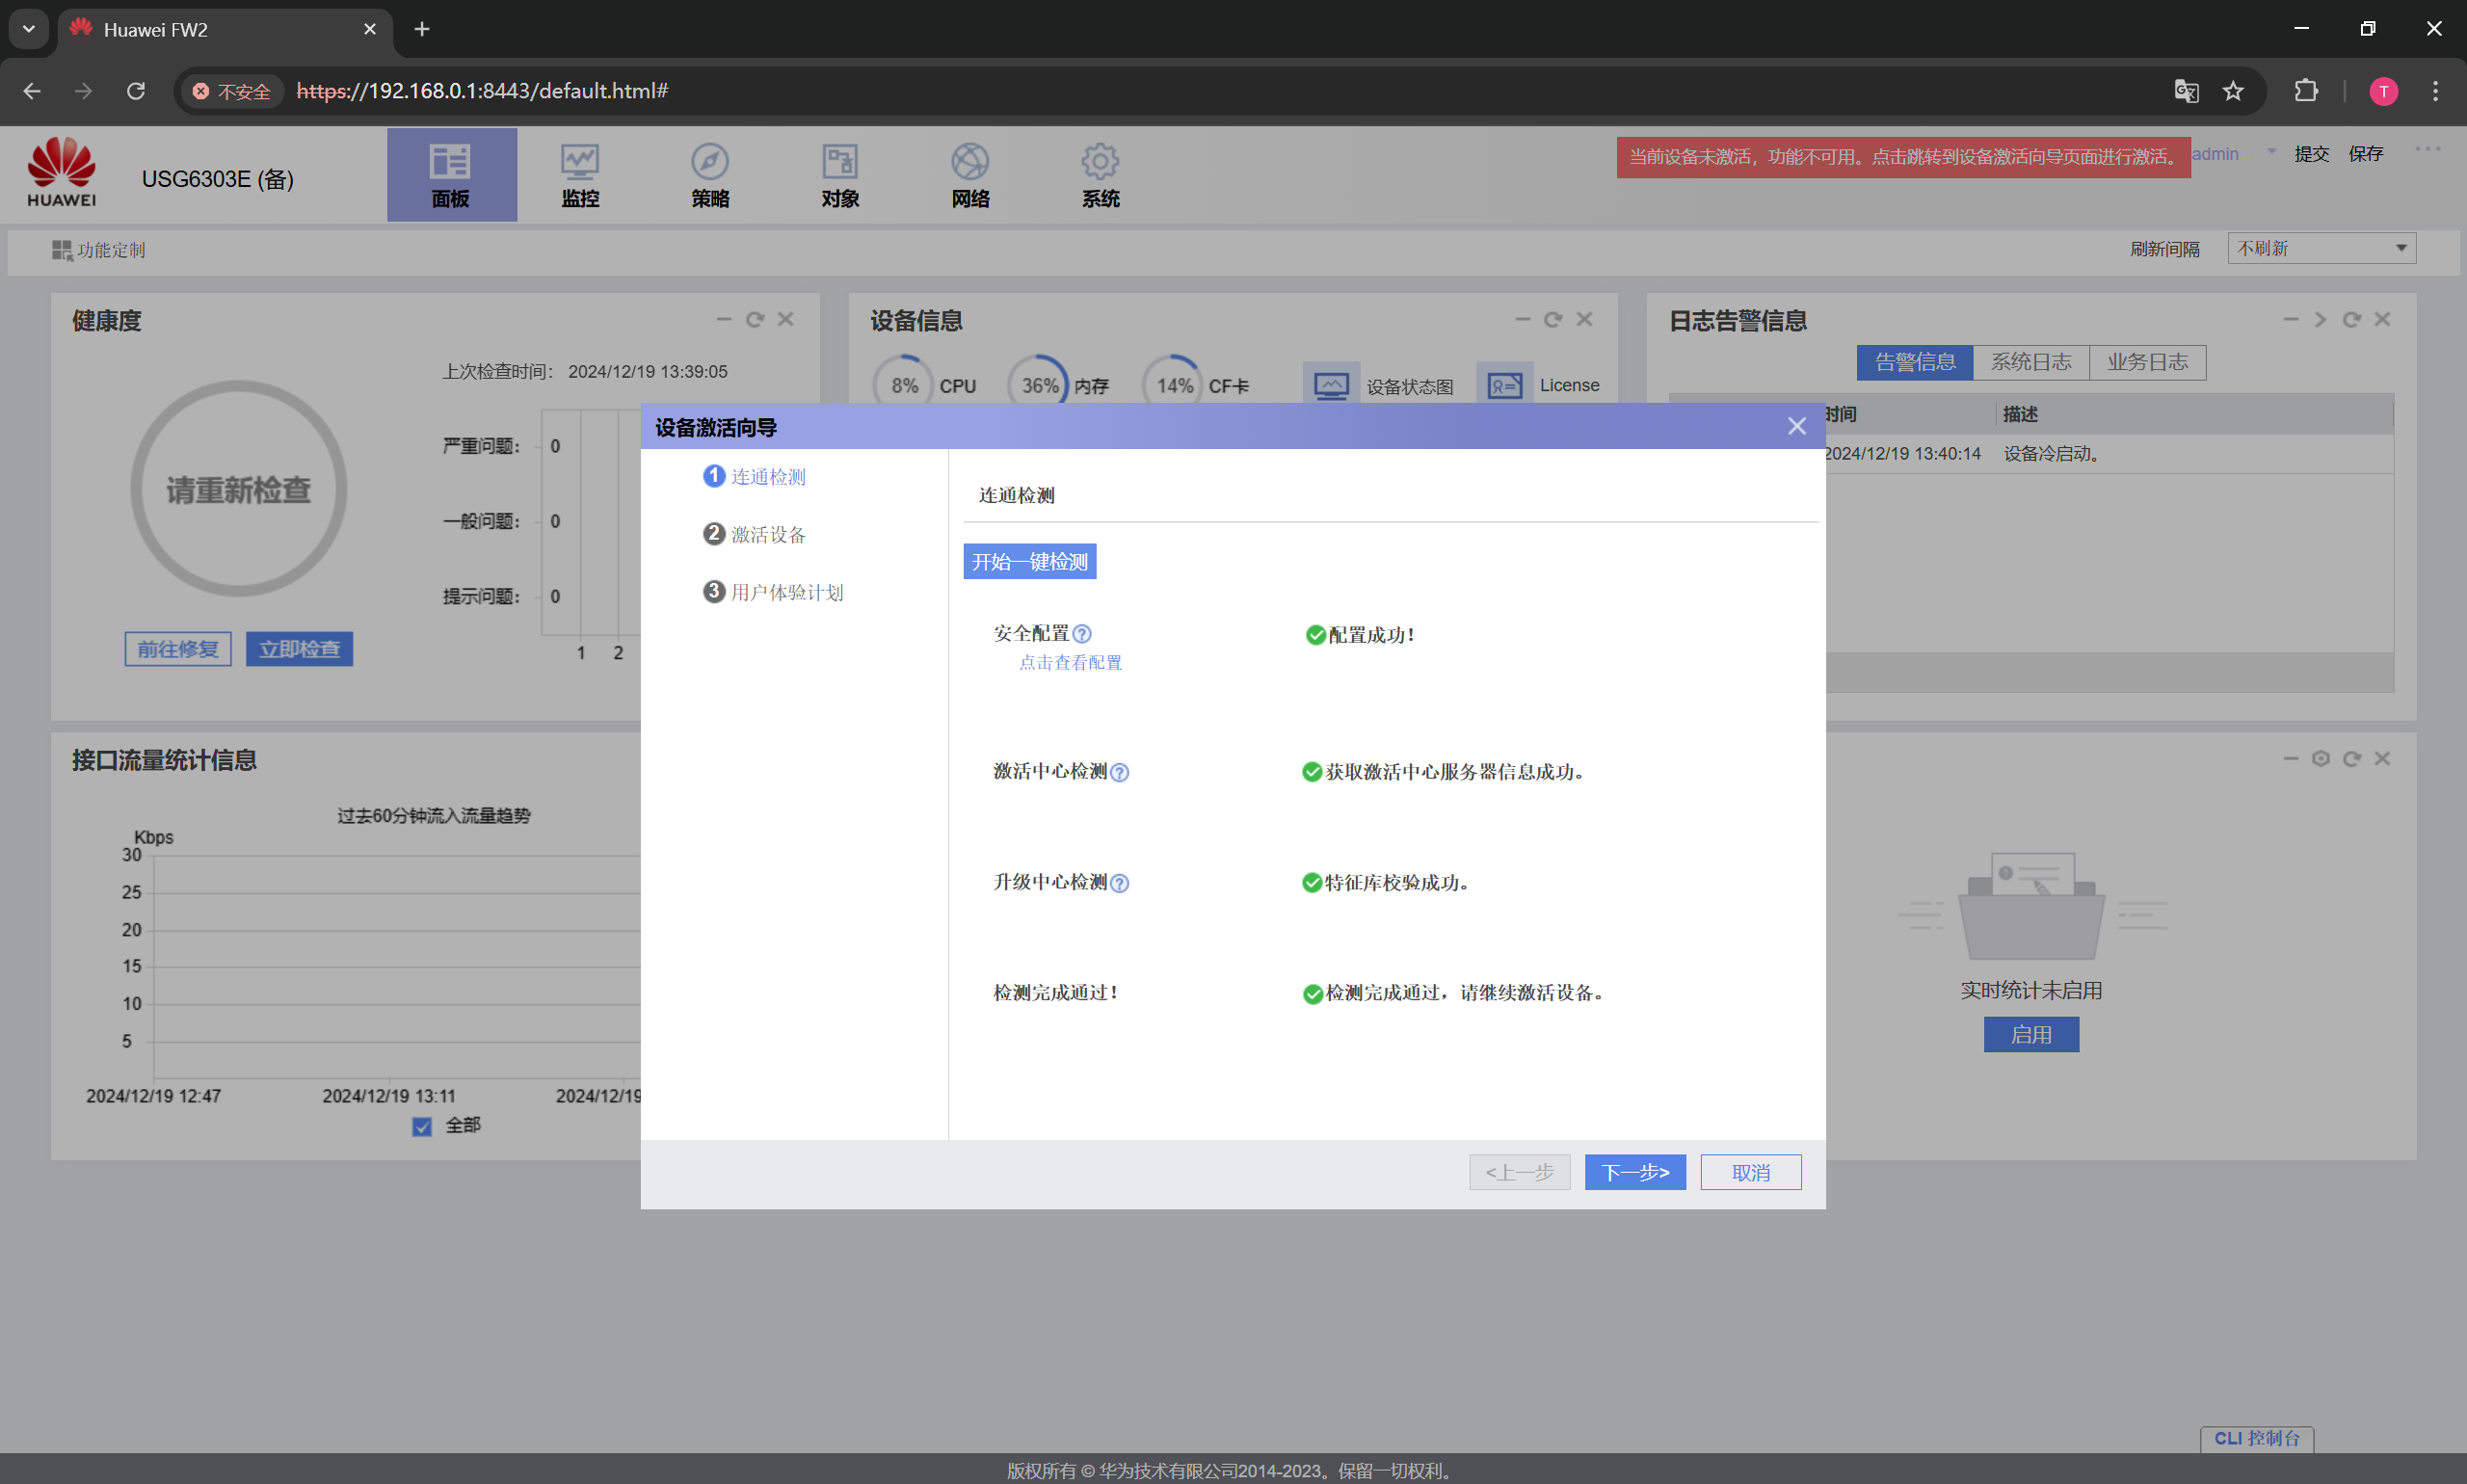Click the License card icon
The width and height of the screenshot is (2467, 1484).
[x=1504, y=385]
